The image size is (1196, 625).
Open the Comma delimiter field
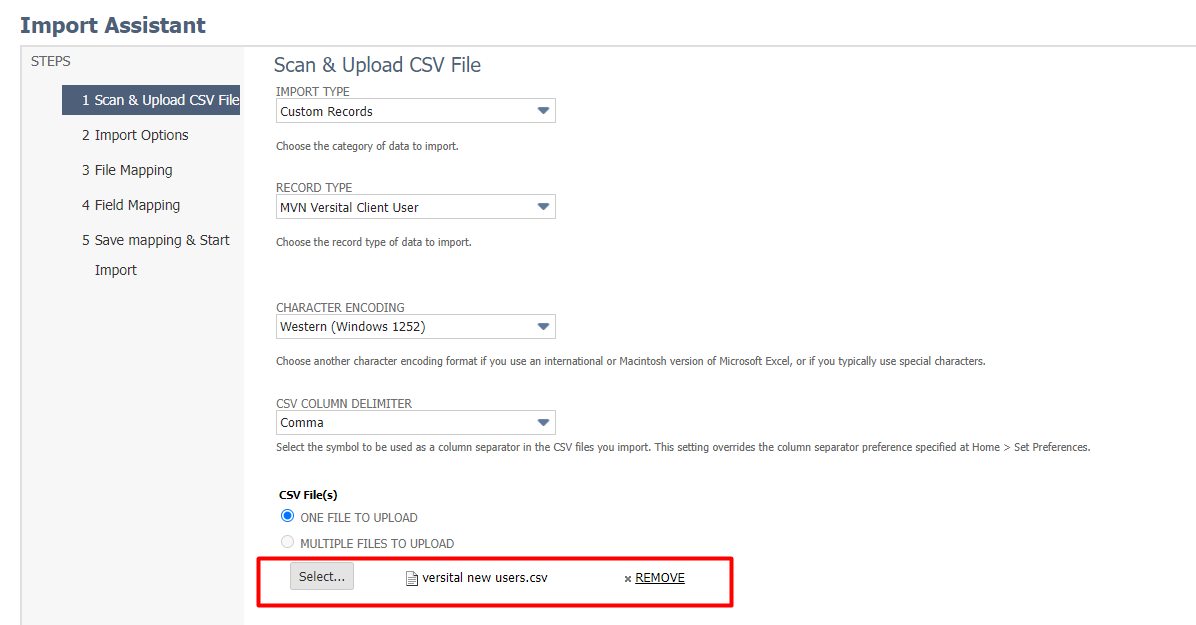[405, 422]
